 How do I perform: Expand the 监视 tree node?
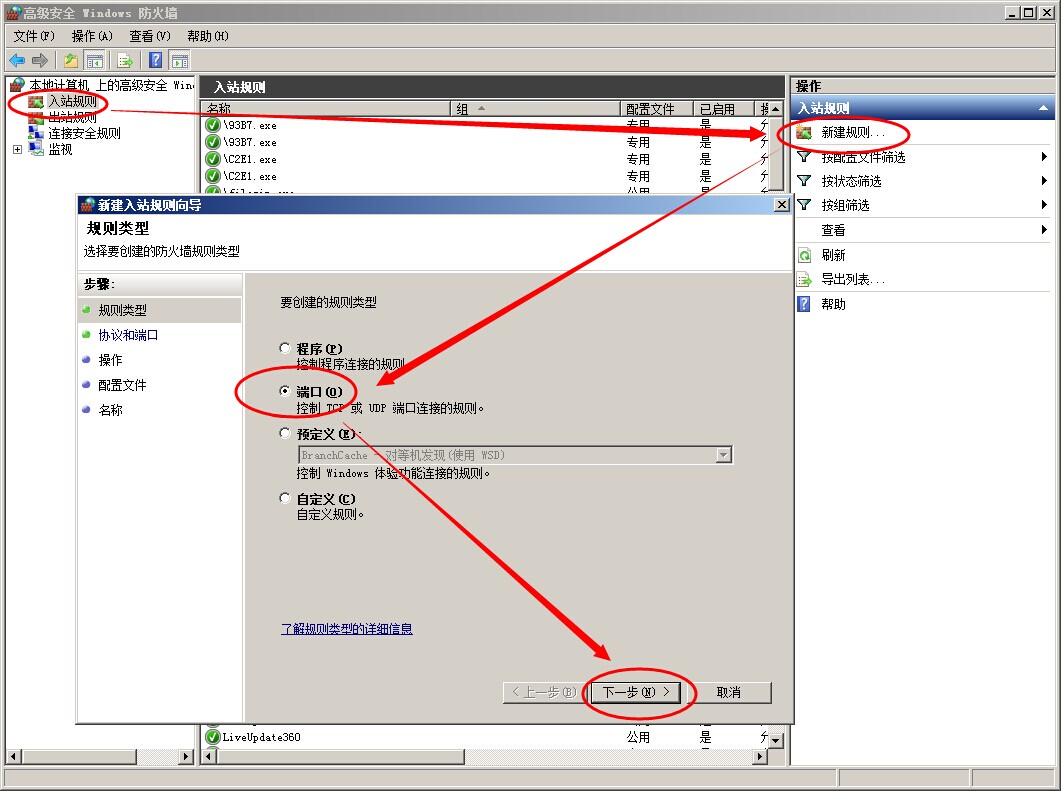coord(17,149)
